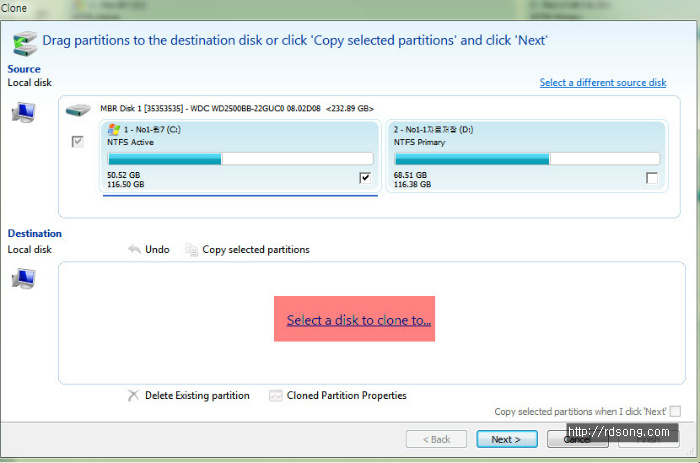This screenshot has height=463, width=700.
Task: Click the Cloned Partition Properties icon
Action: click(275, 395)
